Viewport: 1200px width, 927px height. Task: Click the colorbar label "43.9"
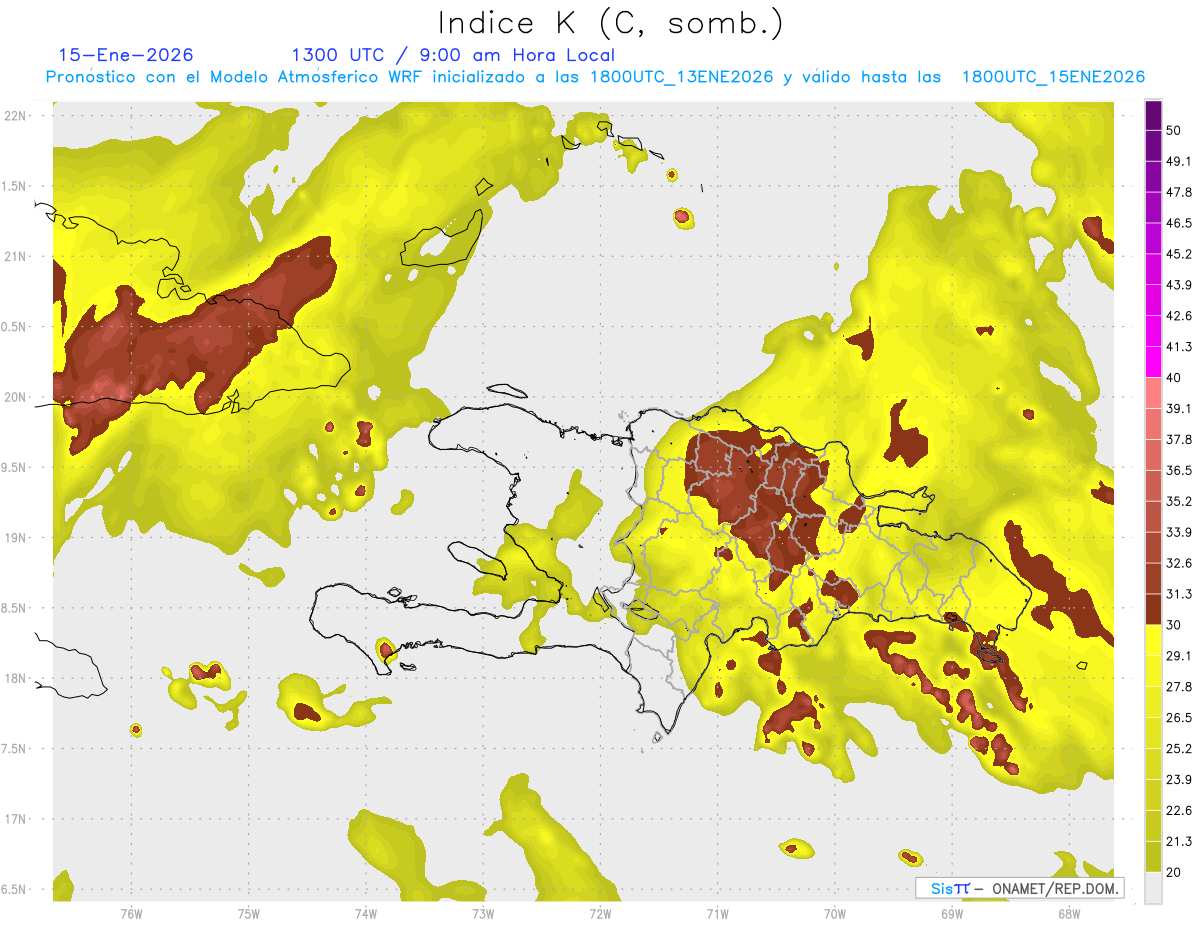pos(1179,285)
